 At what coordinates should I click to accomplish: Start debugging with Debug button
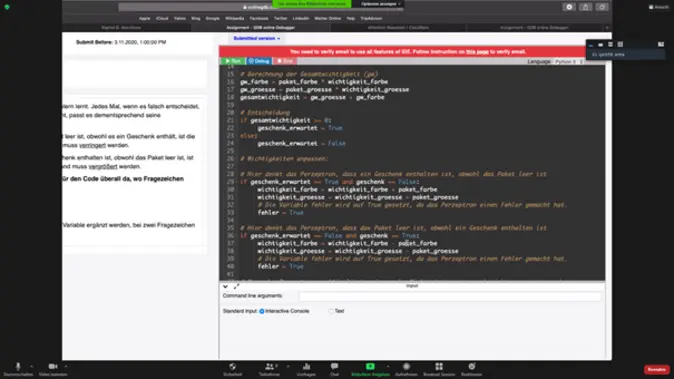point(259,61)
